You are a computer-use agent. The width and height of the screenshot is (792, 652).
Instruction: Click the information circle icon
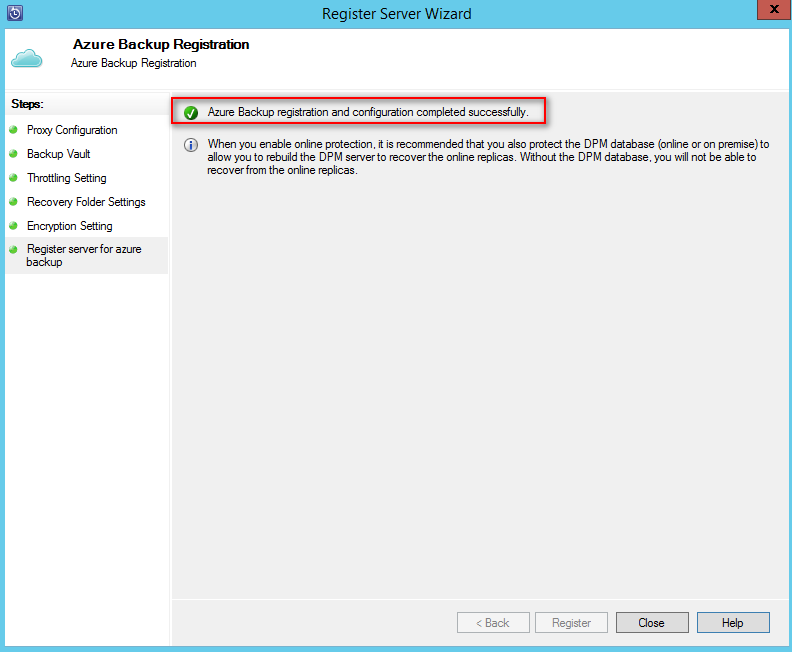point(191,145)
